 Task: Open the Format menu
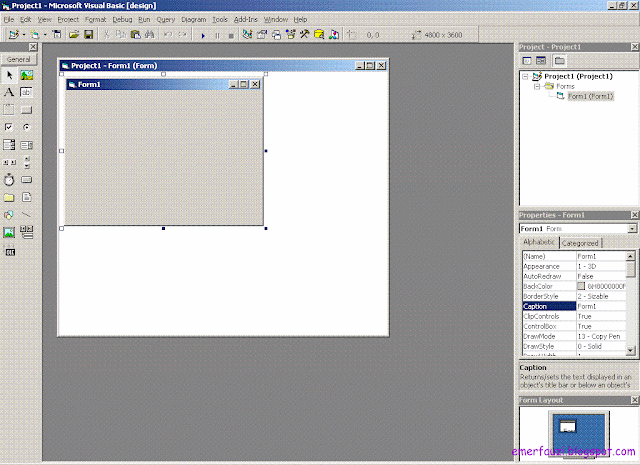(96, 19)
